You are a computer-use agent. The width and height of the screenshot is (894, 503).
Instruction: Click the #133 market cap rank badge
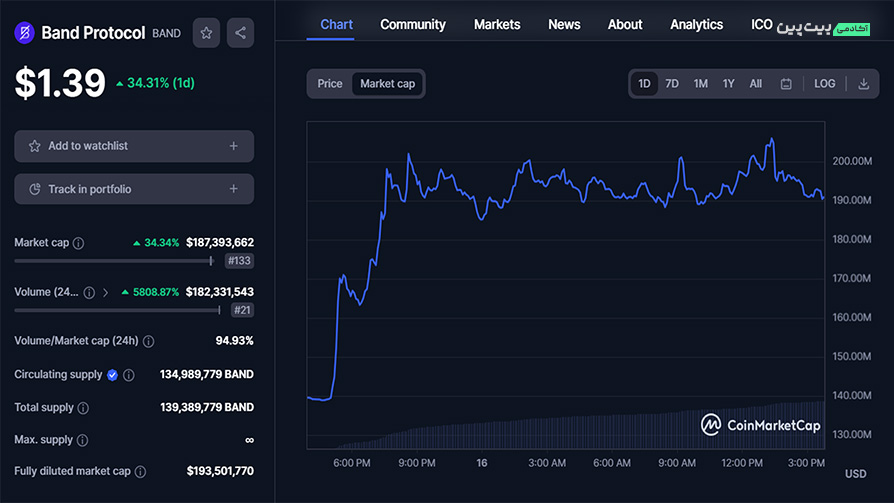pyautogui.click(x=239, y=261)
